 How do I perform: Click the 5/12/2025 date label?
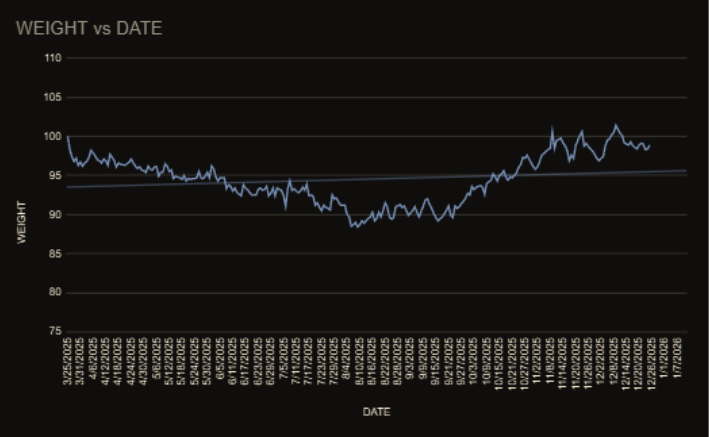(x=169, y=361)
